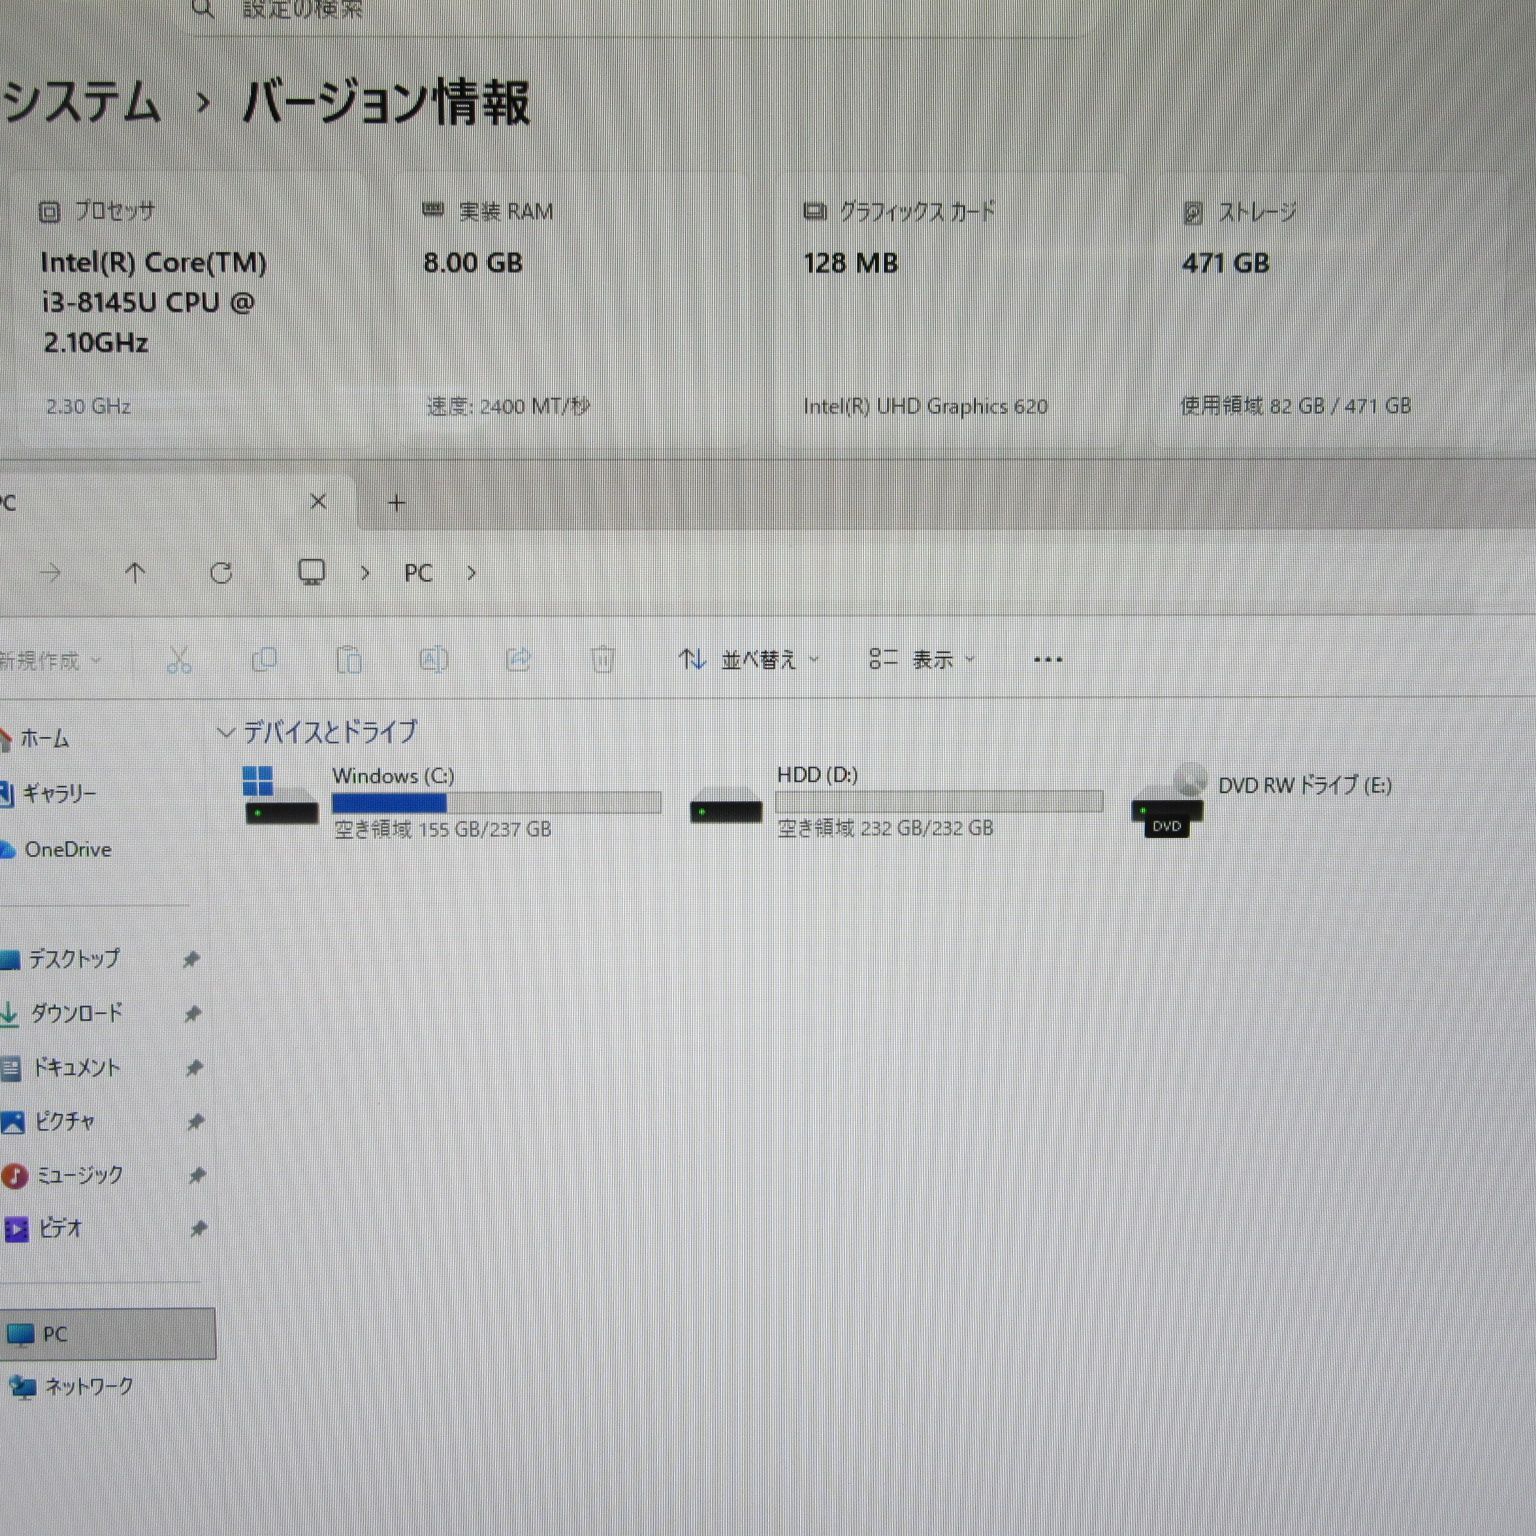Select PC in the sidebar

tap(107, 1334)
